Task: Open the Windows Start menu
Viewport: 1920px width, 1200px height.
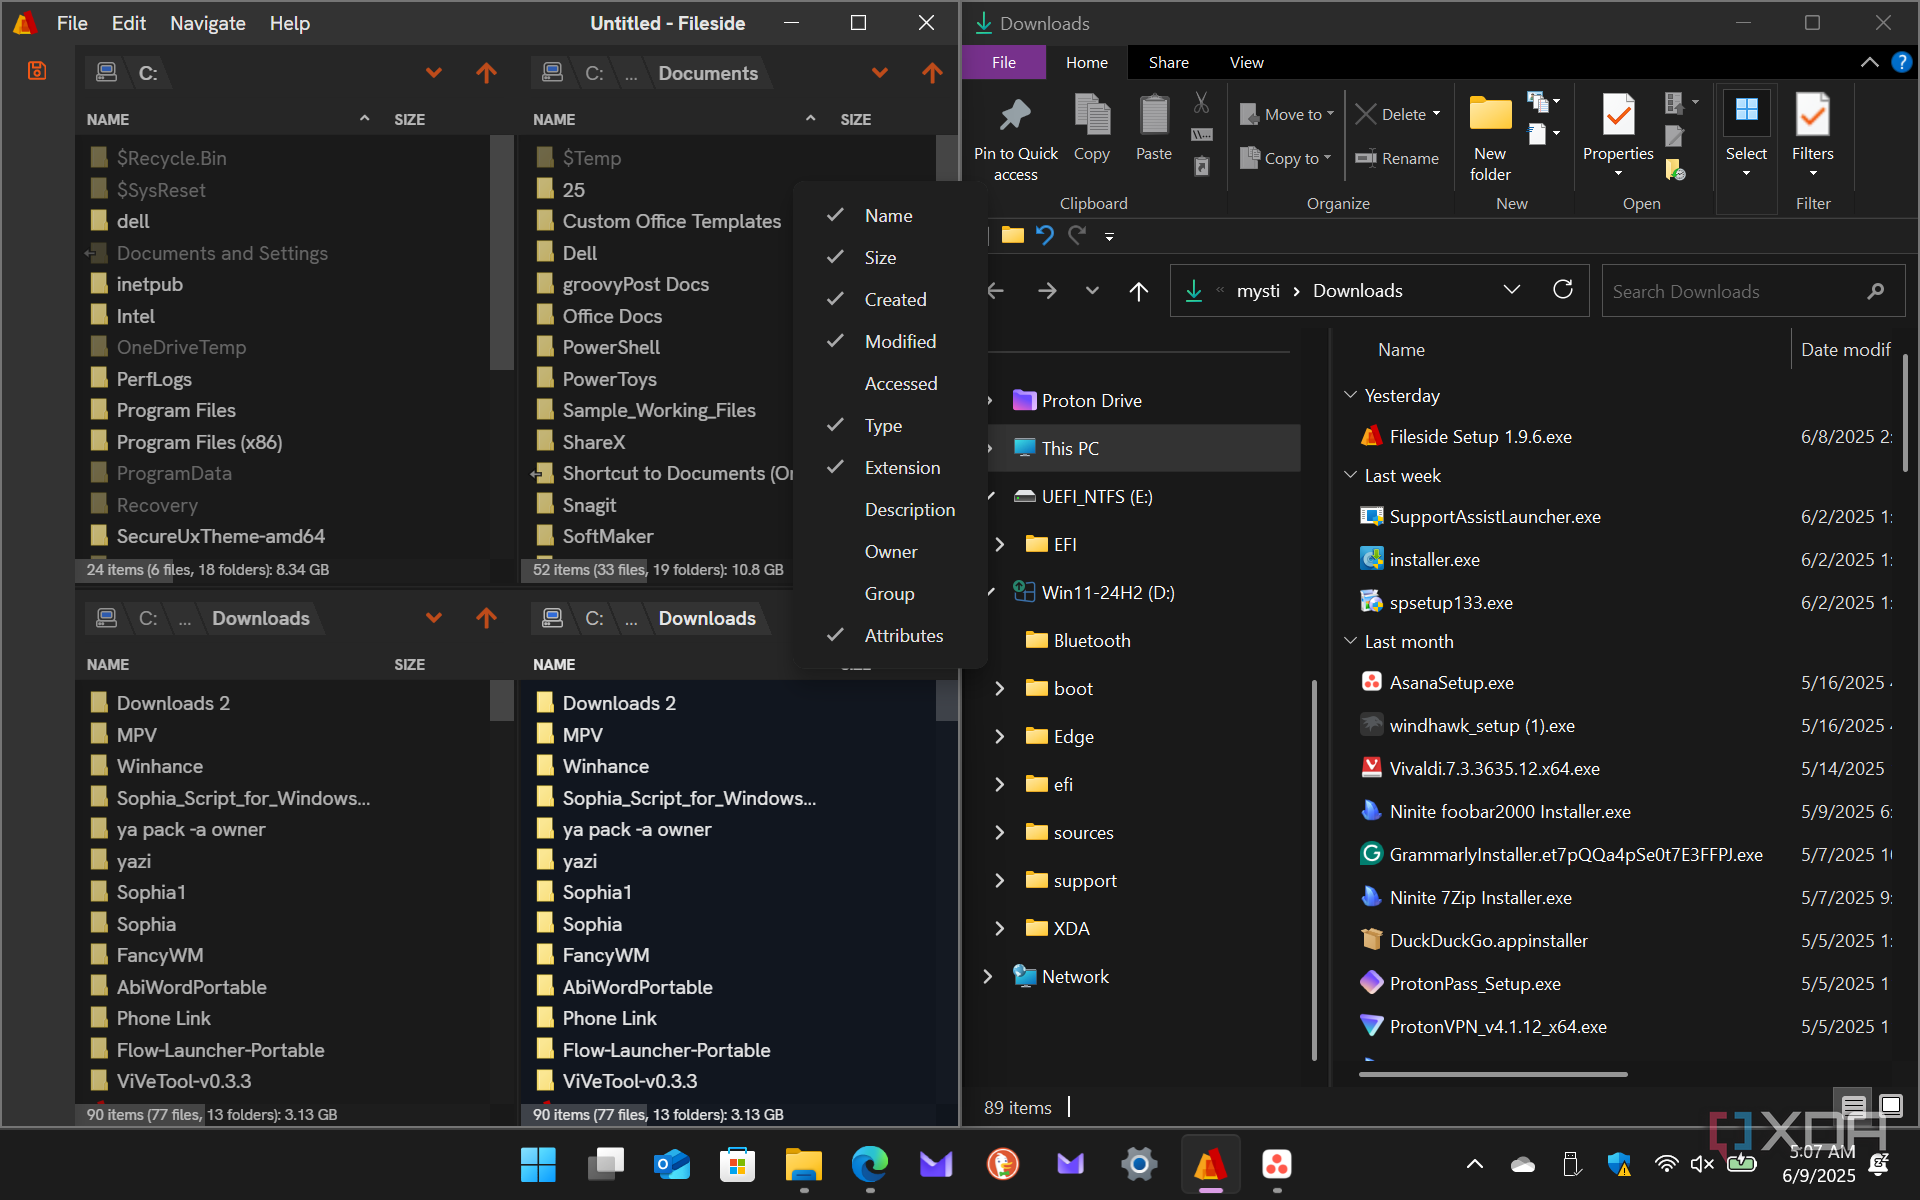Action: click(x=538, y=1164)
